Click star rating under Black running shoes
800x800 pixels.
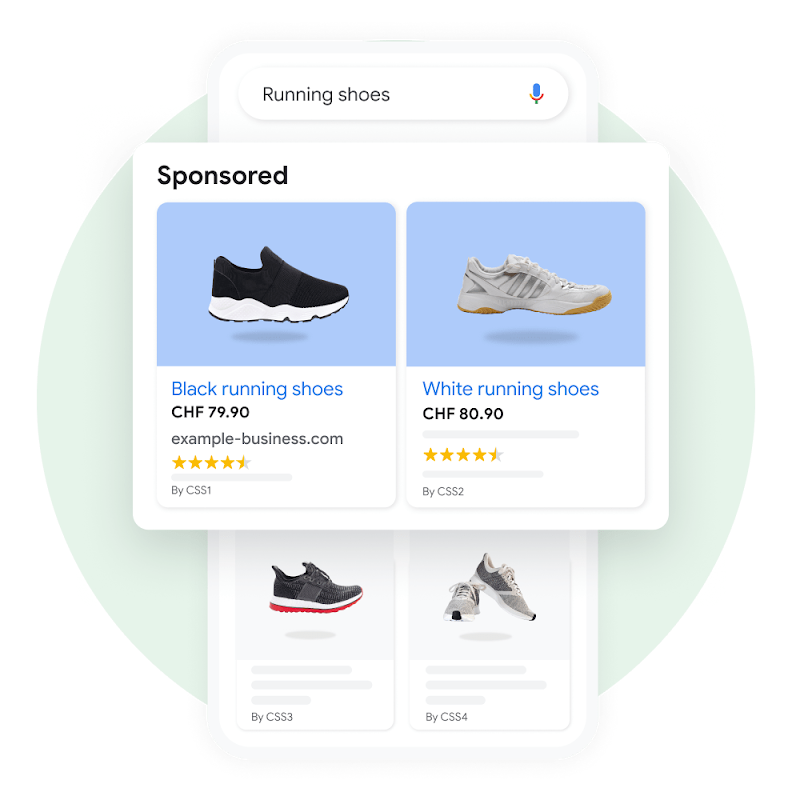tap(211, 463)
